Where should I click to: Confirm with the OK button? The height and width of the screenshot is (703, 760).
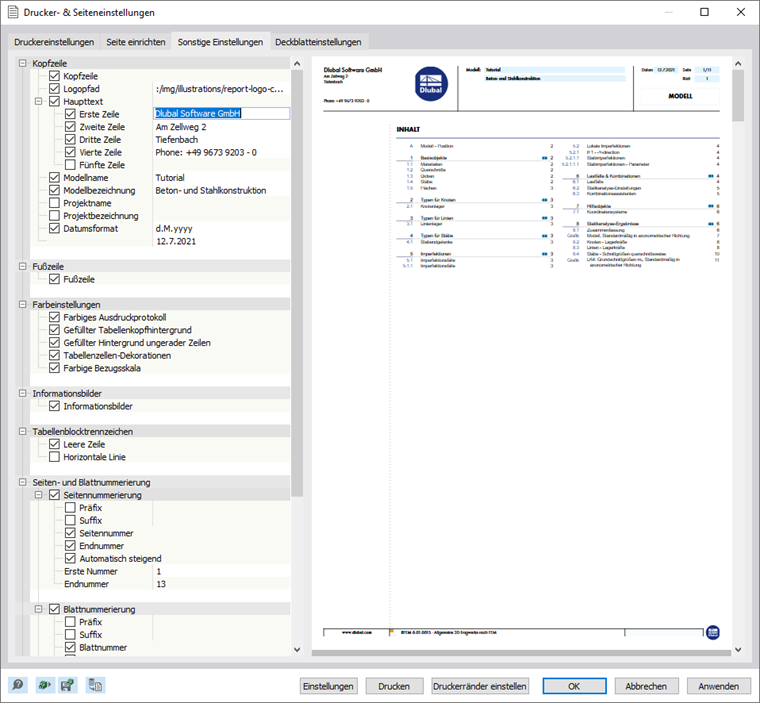point(574,686)
